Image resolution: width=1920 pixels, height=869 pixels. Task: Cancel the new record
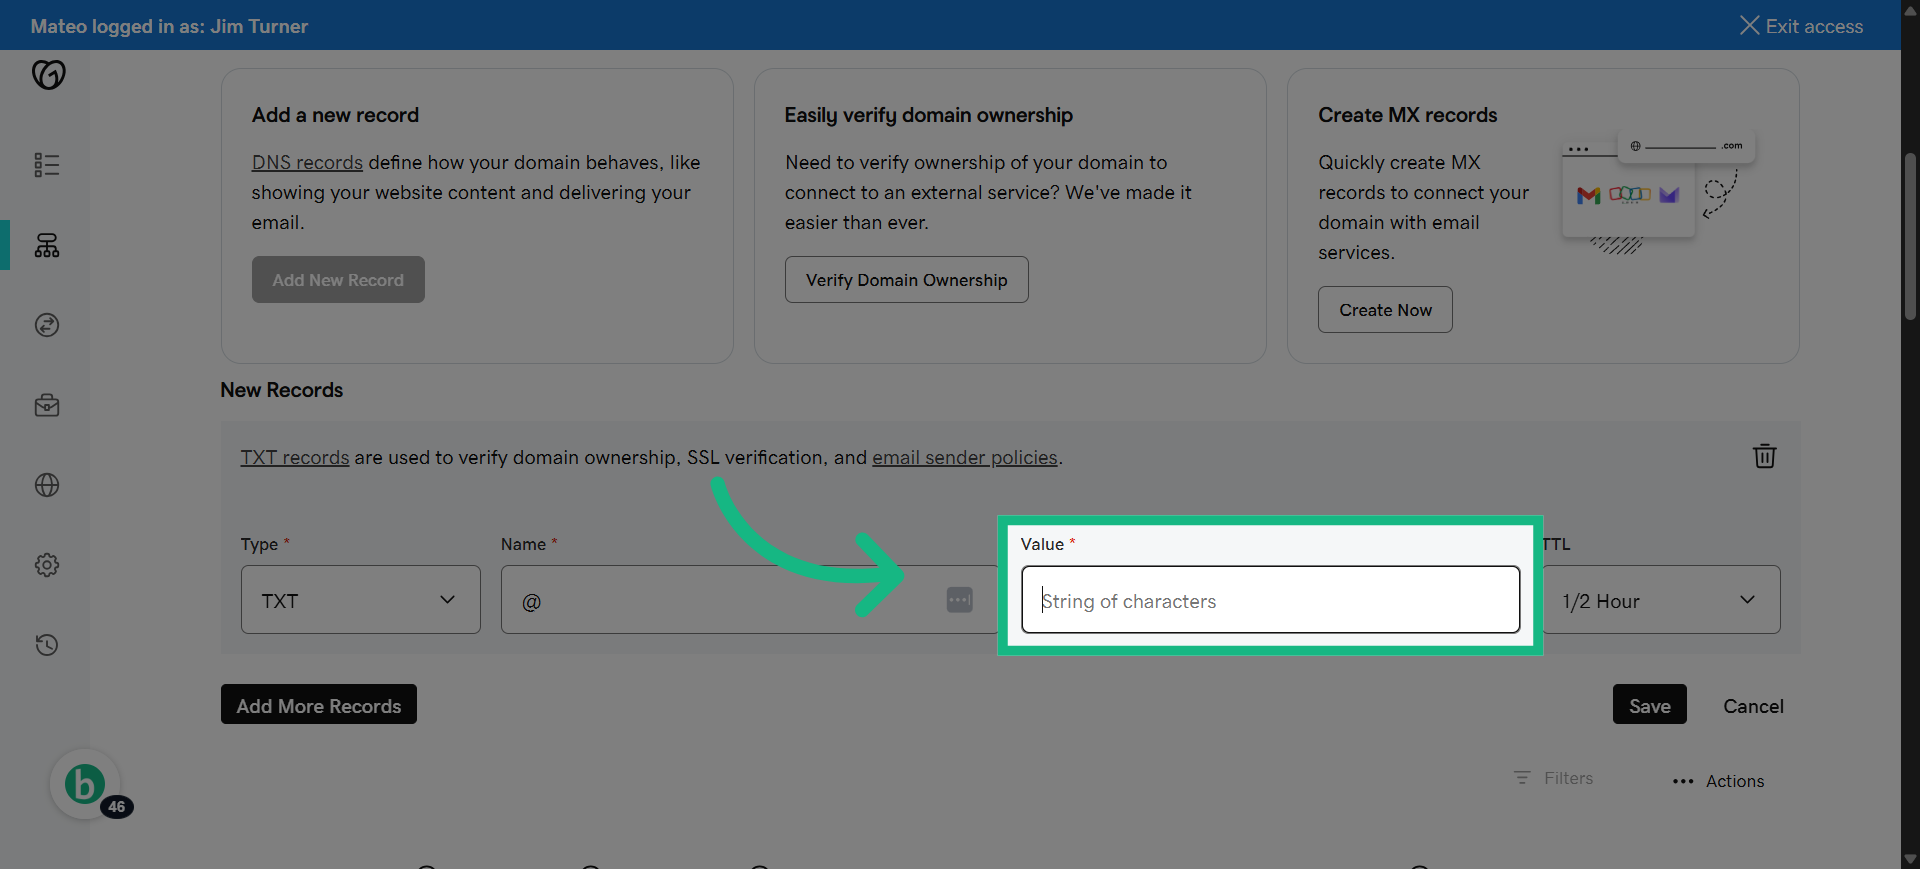[x=1753, y=706]
